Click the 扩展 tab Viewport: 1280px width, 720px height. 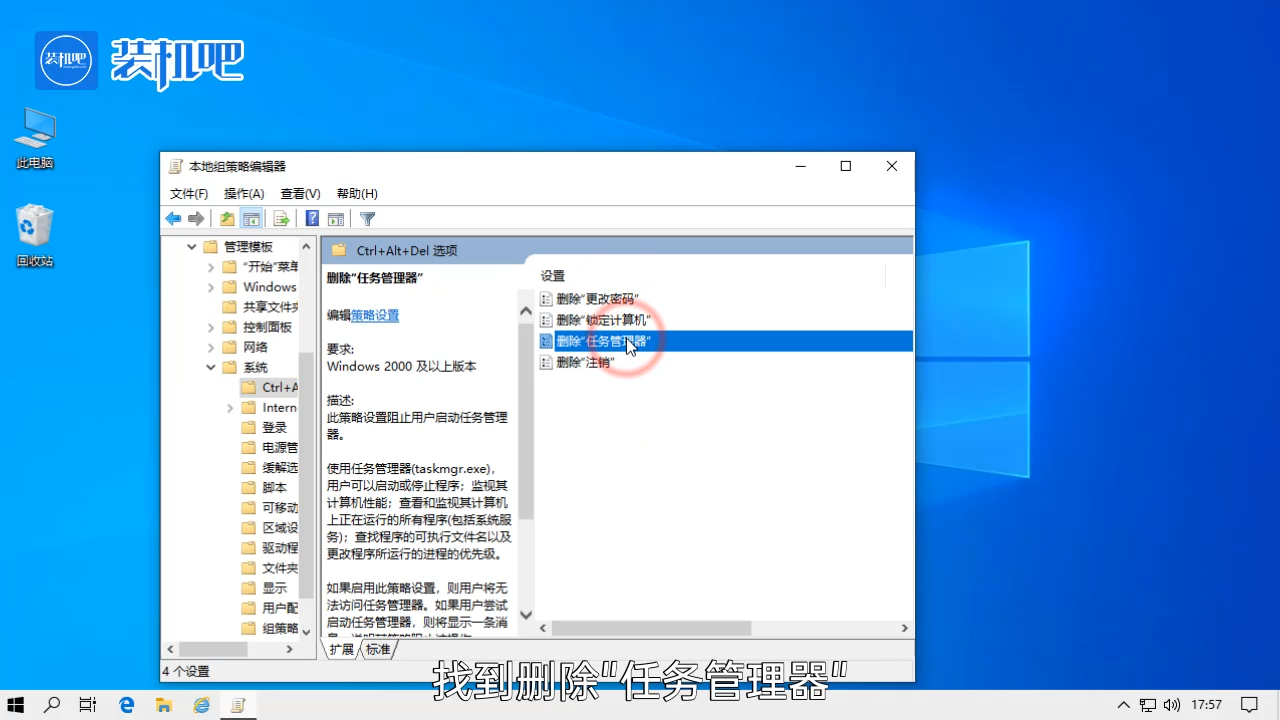point(342,649)
